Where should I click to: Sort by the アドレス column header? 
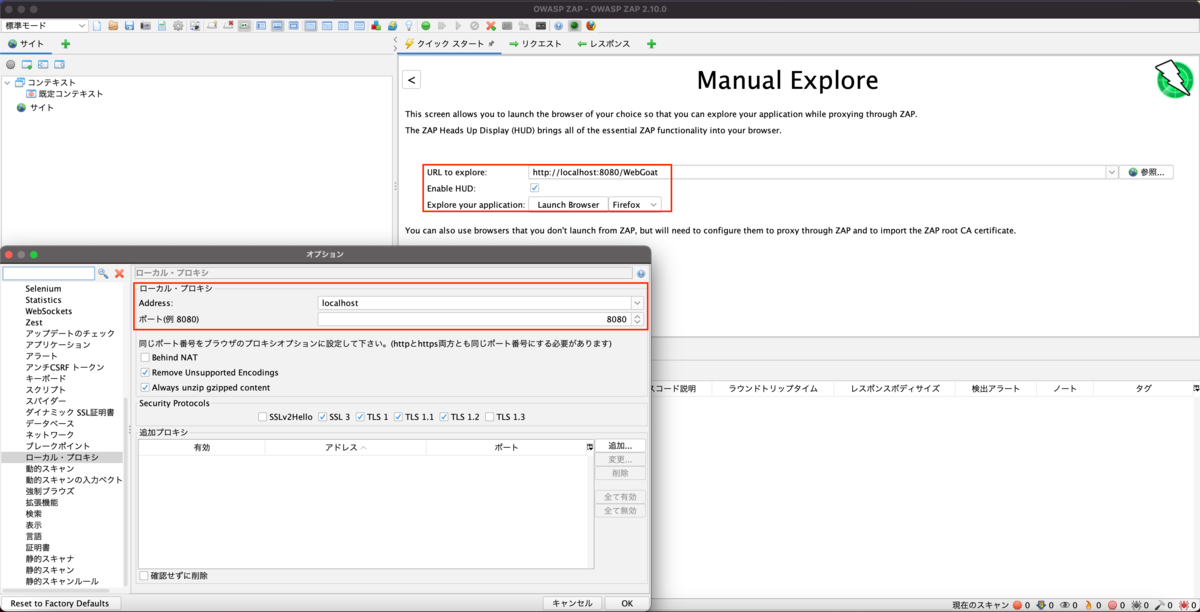click(x=345, y=447)
